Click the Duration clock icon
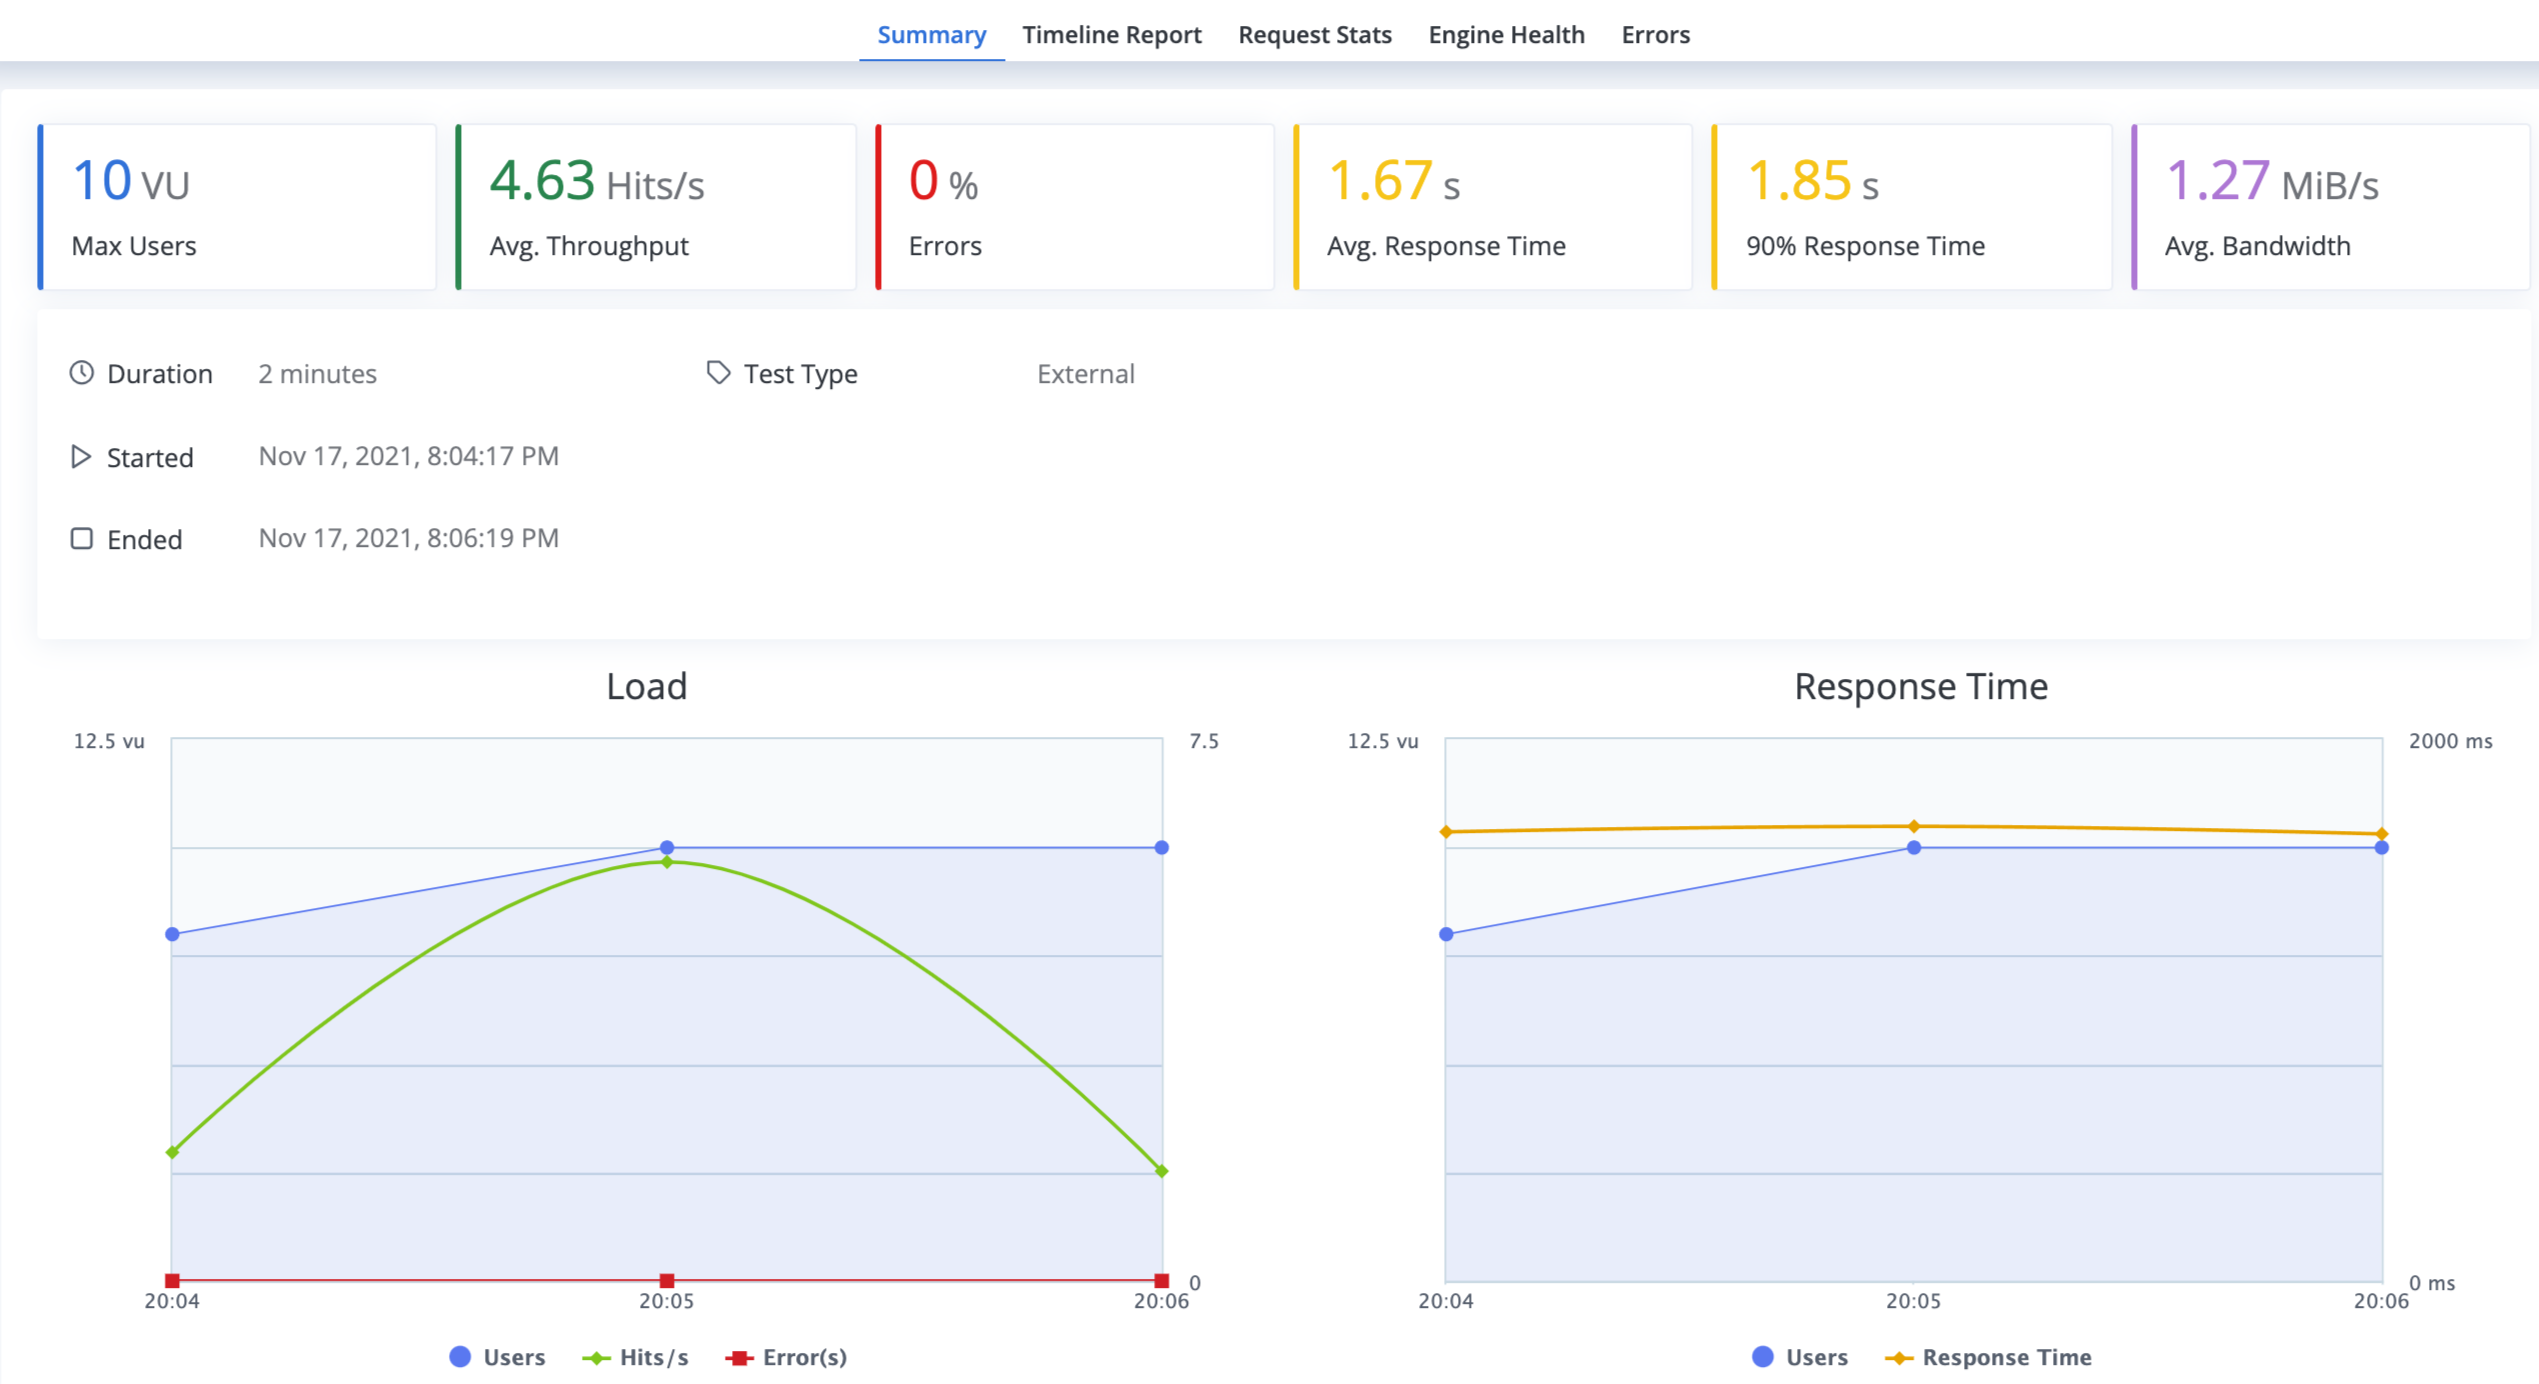The image size is (2539, 1384). (x=82, y=373)
